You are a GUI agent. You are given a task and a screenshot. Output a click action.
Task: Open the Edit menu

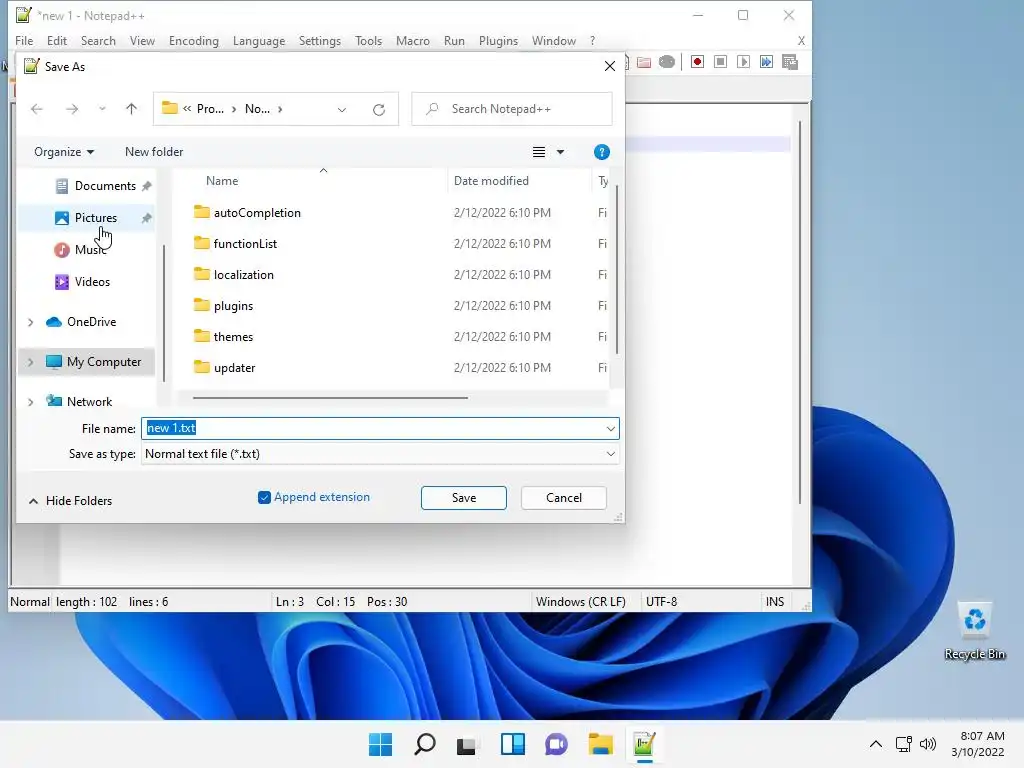(x=57, y=40)
